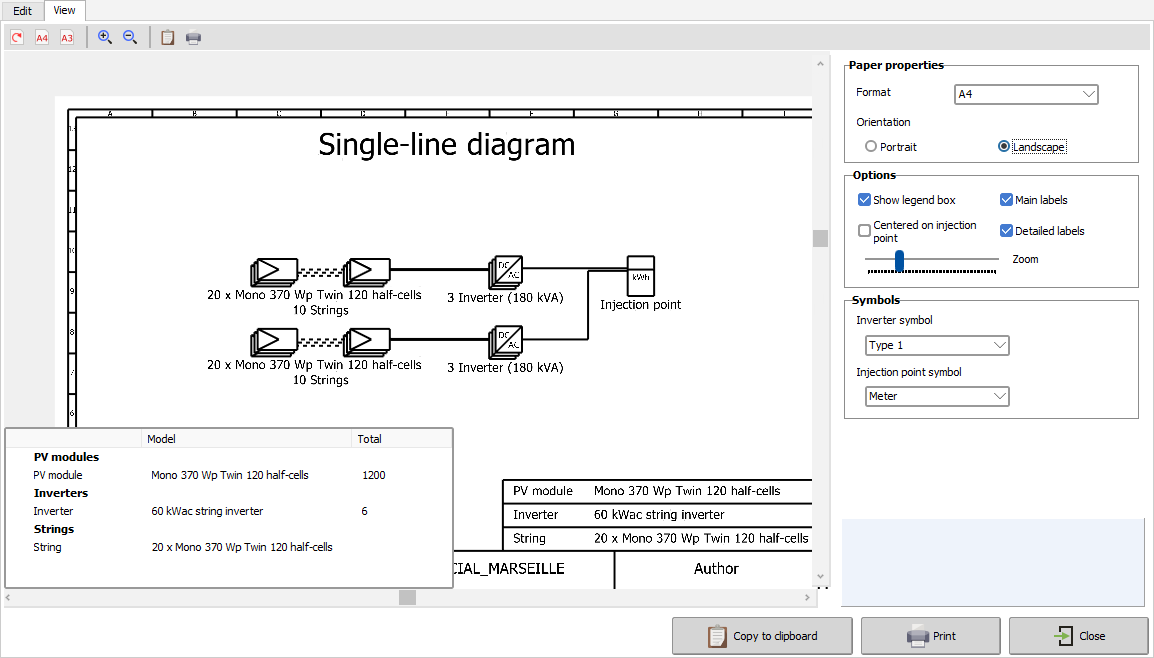Open the Injection point symbol Meter dropdown
The image size is (1154, 658).
937,396
